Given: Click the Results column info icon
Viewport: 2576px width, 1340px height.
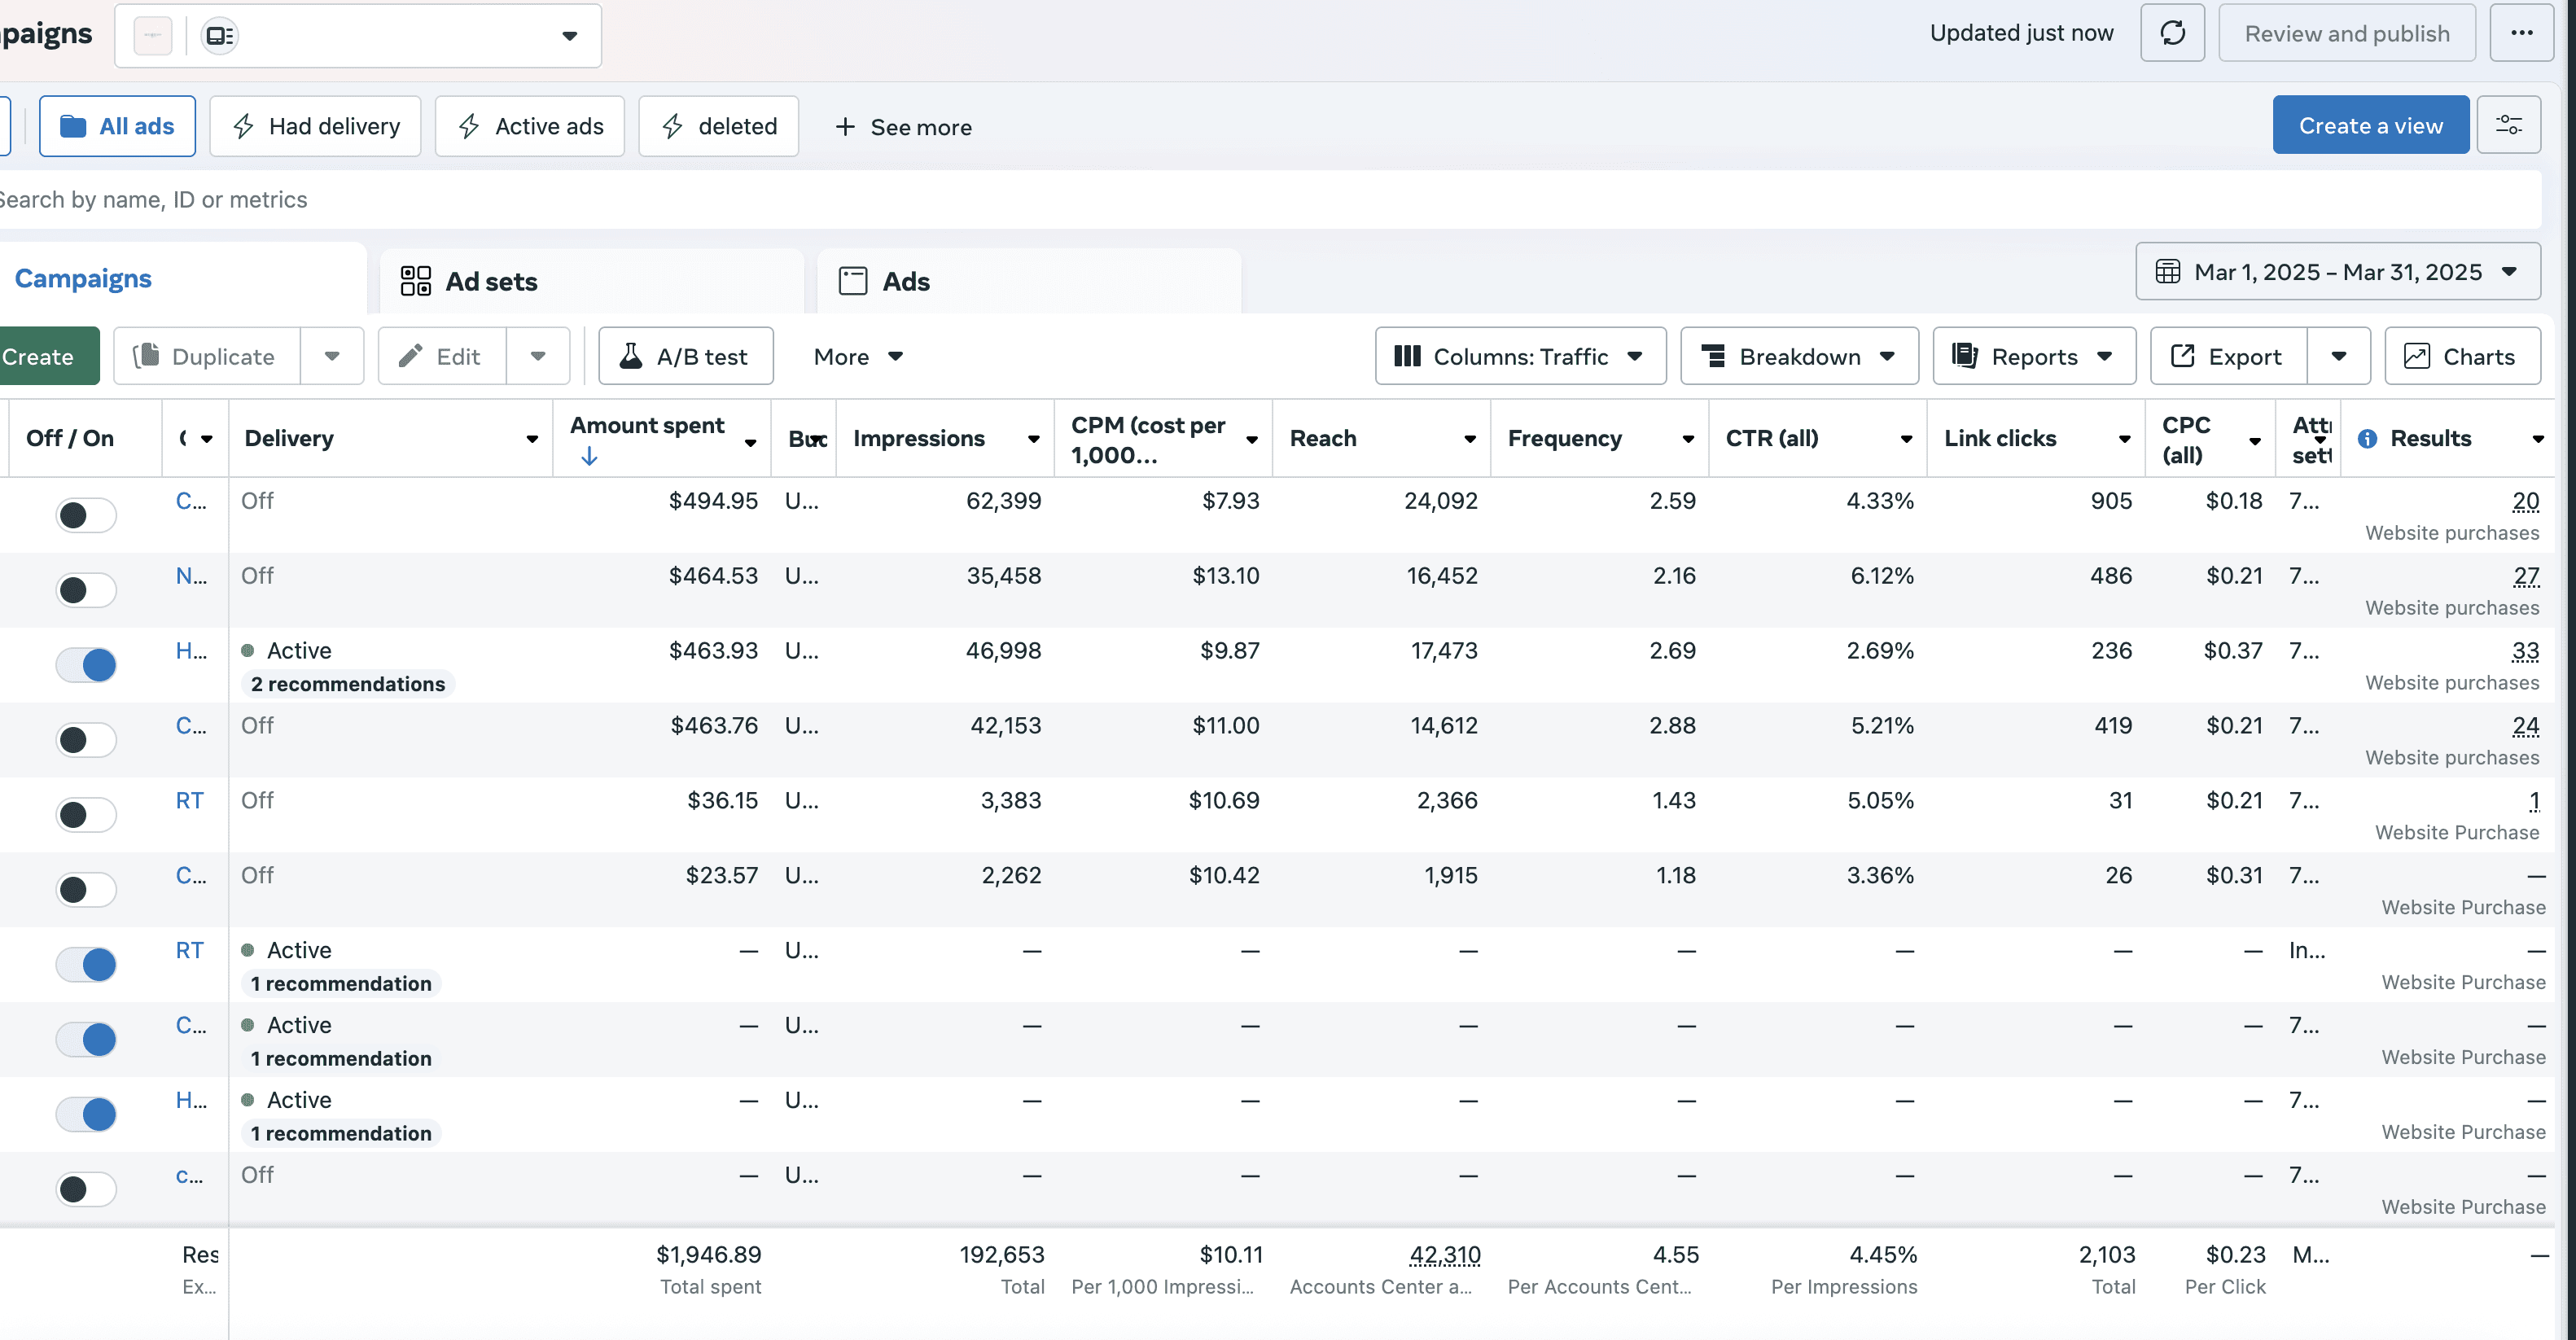Looking at the screenshot, I should click(2367, 438).
